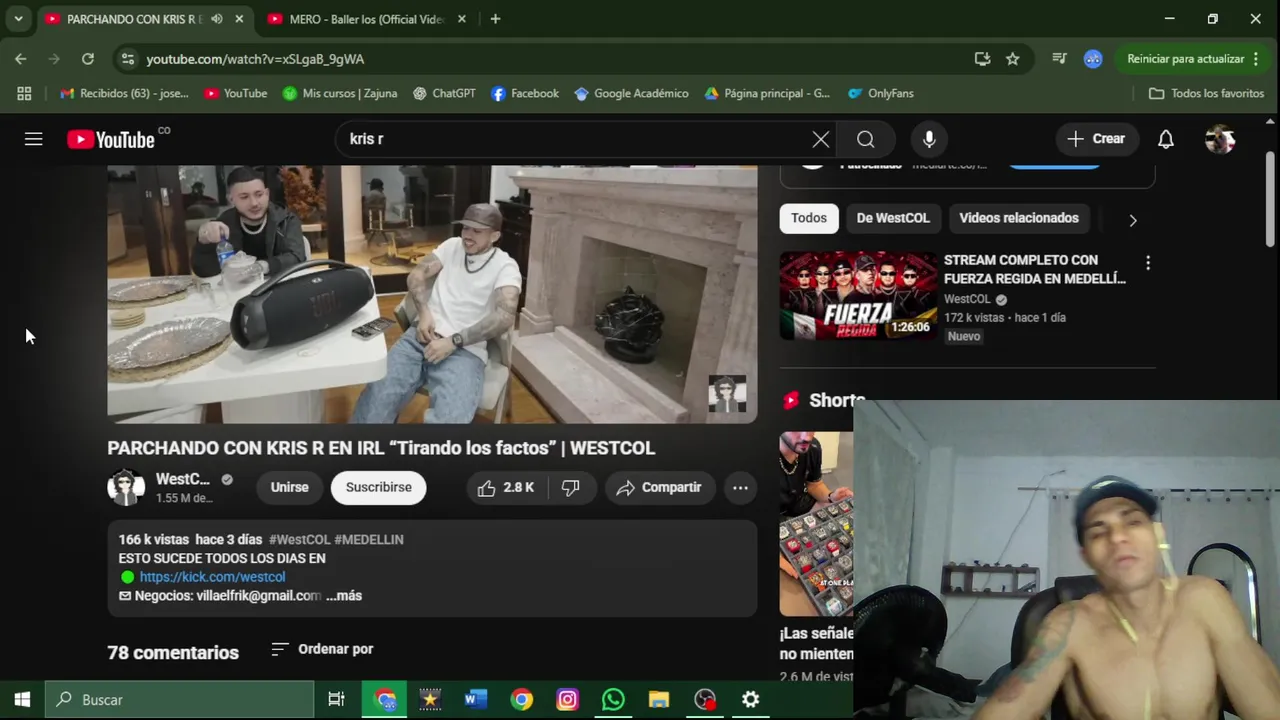
Task: Open the media controls icon in Chrome toolbar
Action: (1059, 59)
